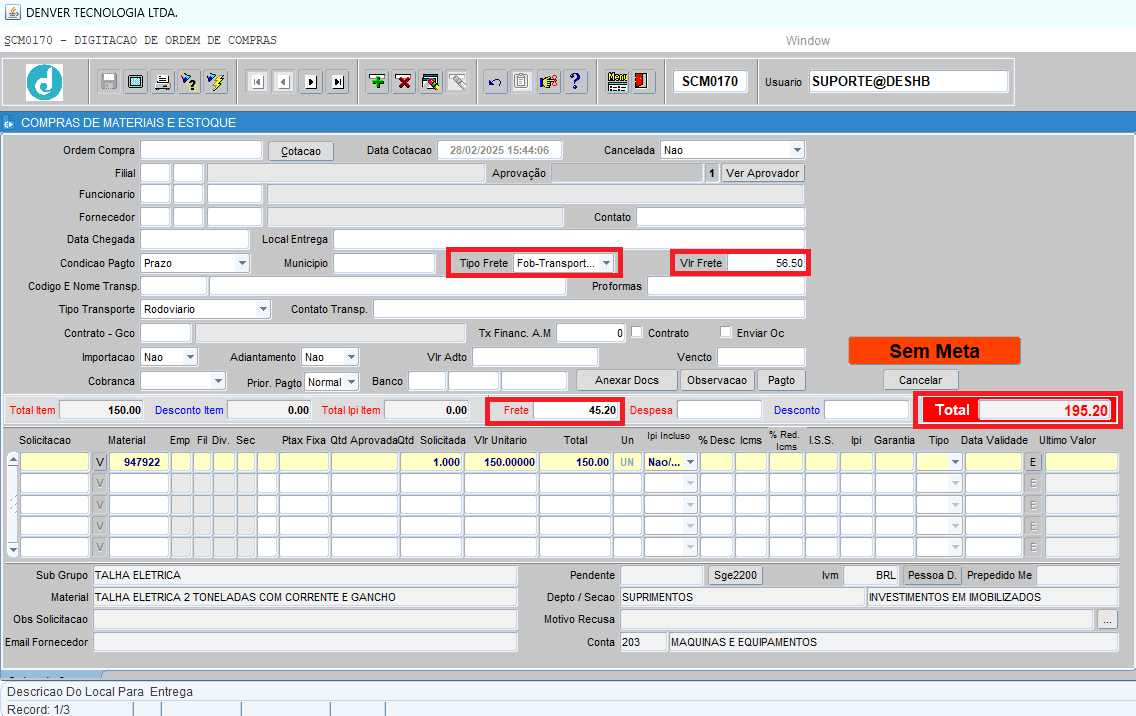Open the Window menu
Image resolution: width=1136 pixels, height=716 pixels.
[808, 41]
